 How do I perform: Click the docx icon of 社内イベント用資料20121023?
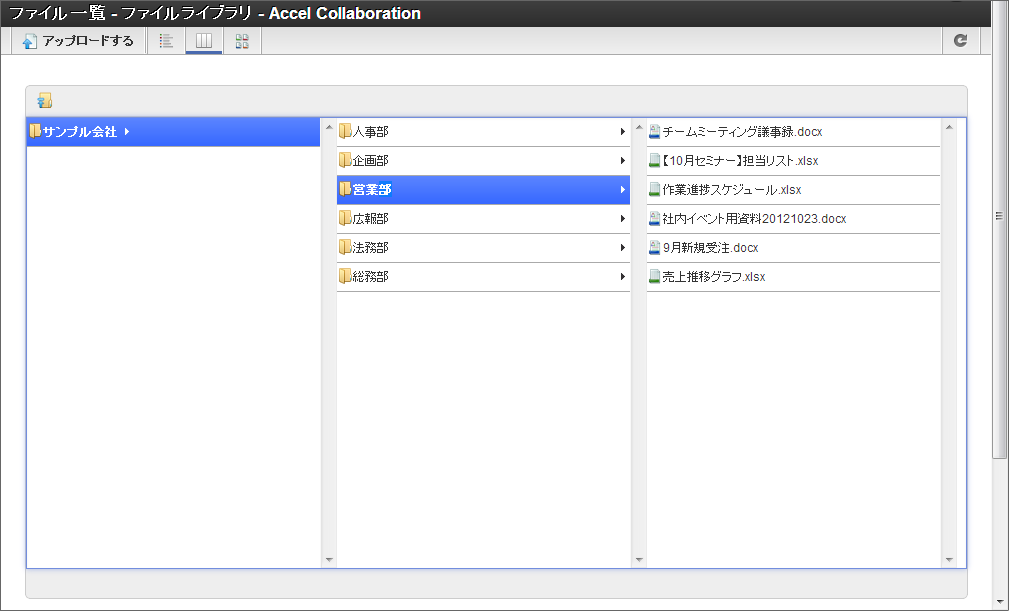coord(654,219)
